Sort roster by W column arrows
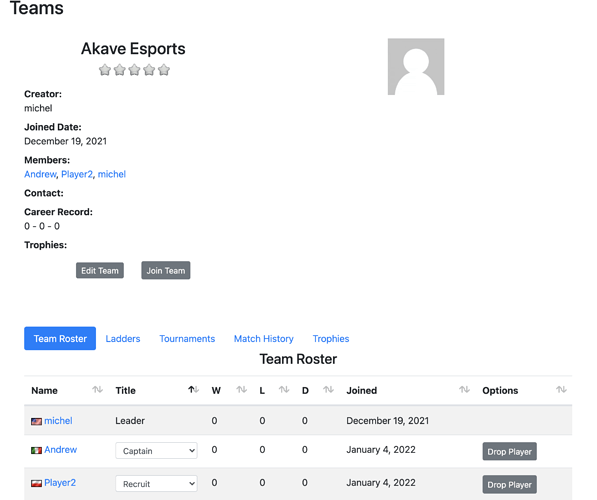 tap(241, 390)
